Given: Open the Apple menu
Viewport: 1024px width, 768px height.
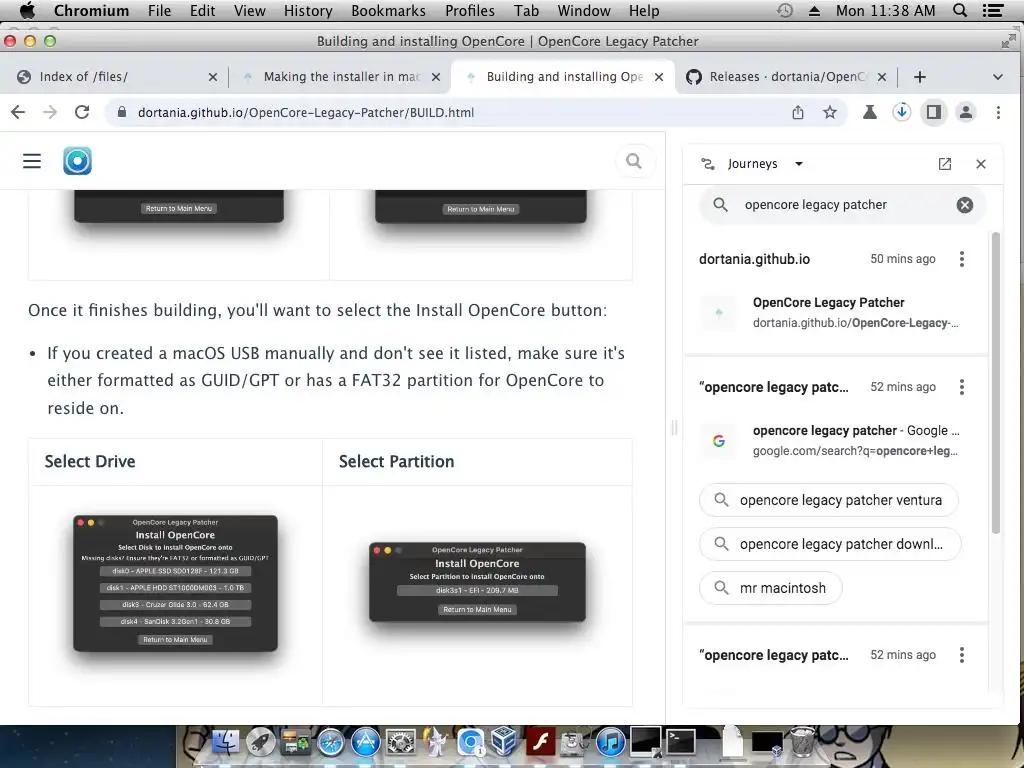Looking at the screenshot, I should [x=27, y=10].
